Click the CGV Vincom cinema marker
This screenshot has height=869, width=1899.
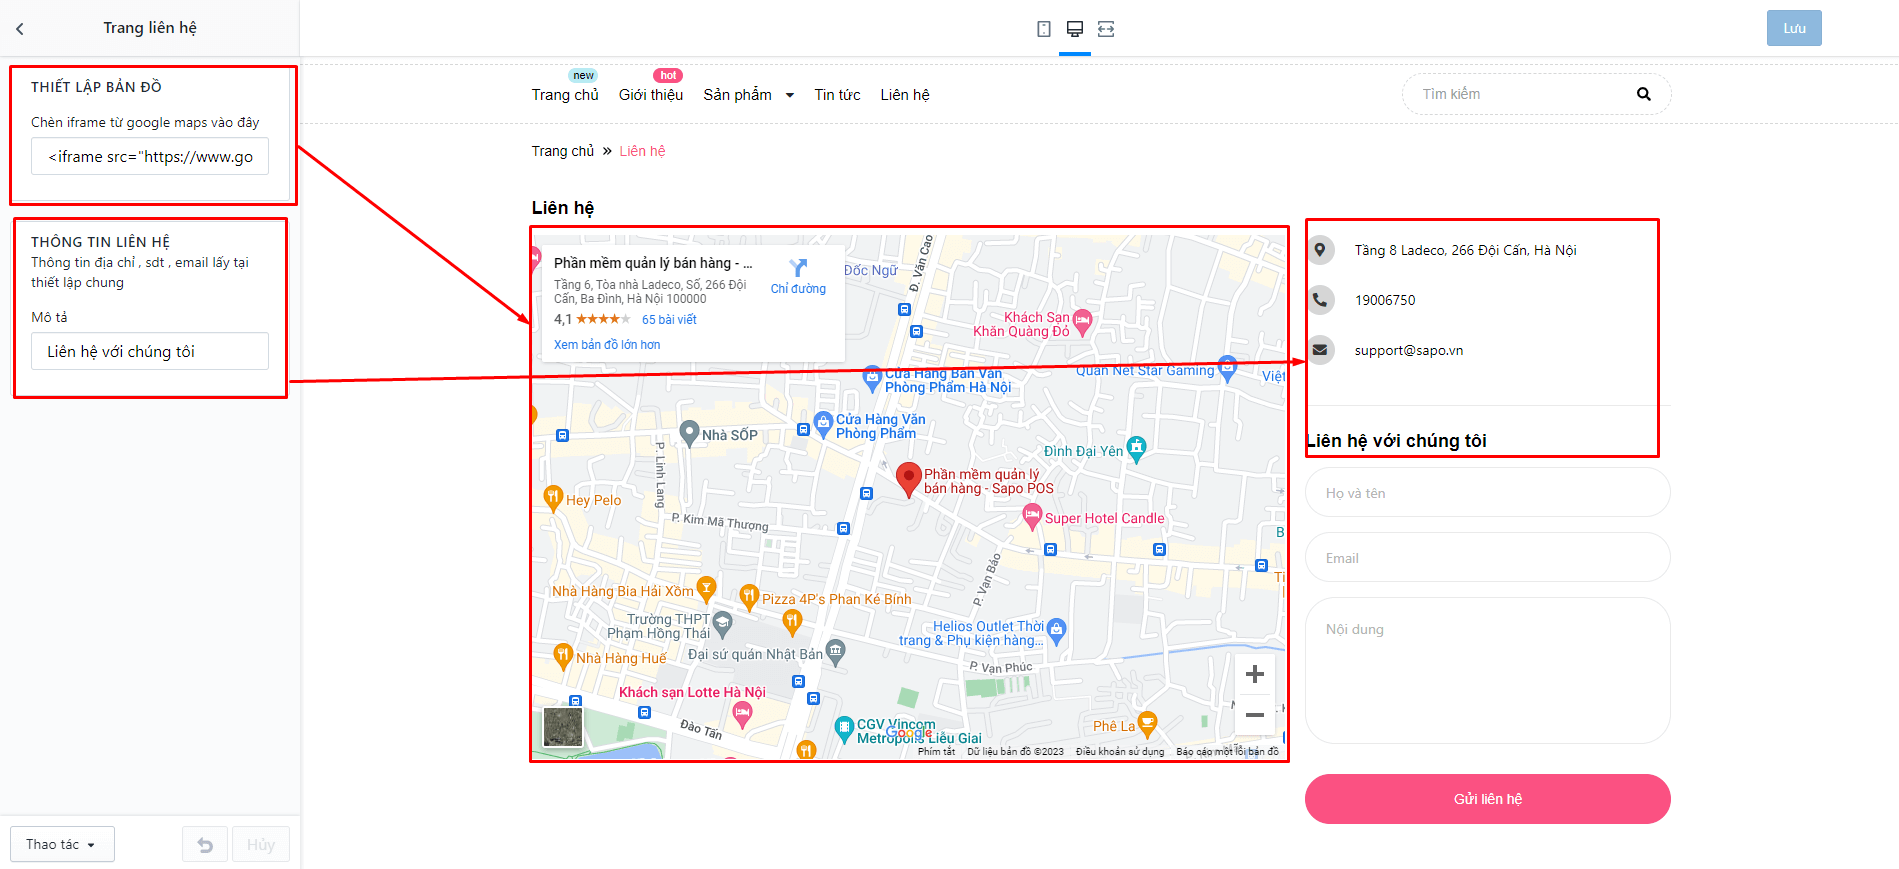pyautogui.click(x=845, y=728)
